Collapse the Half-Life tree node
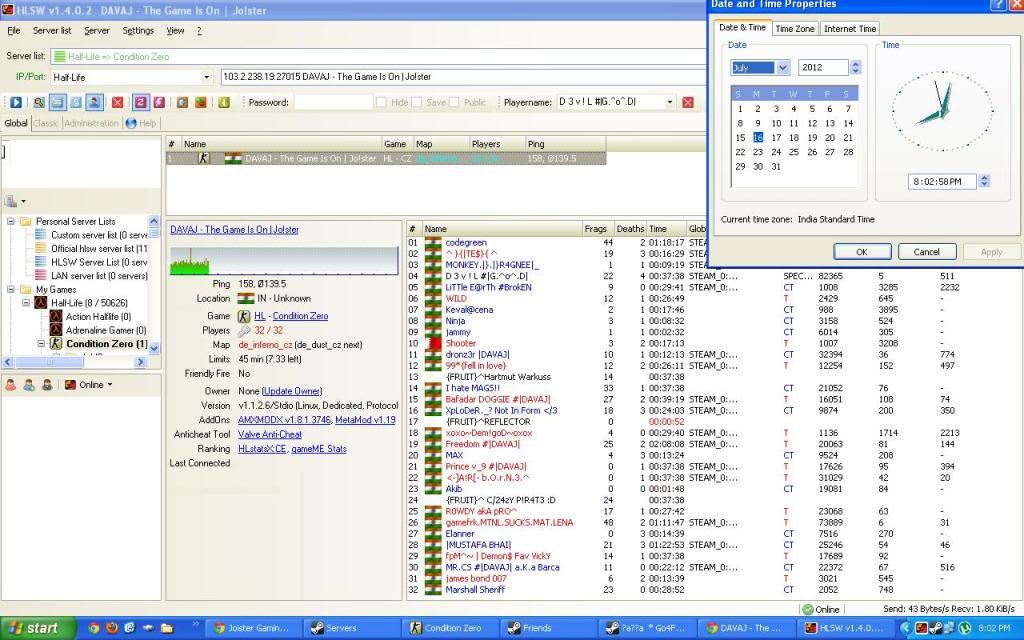The image size is (1024, 640). (x=26, y=303)
